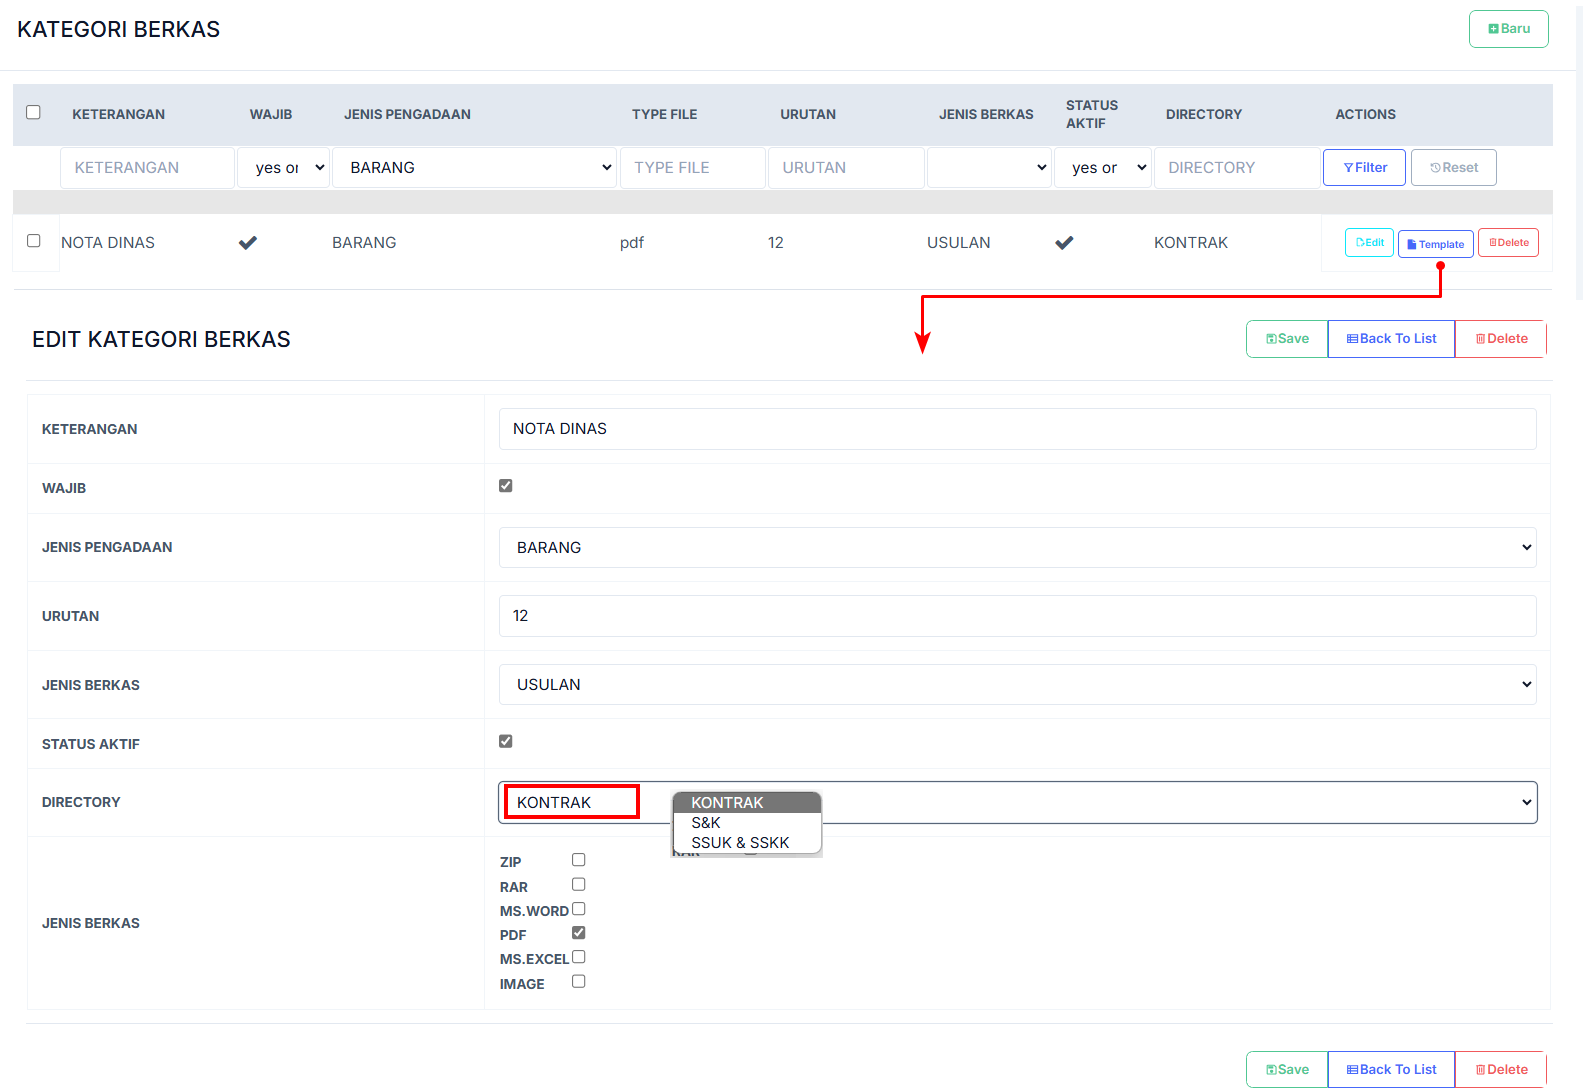Click Edit for the NOTA DINAS row
This screenshot has width=1583, height=1090.
click(x=1369, y=243)
